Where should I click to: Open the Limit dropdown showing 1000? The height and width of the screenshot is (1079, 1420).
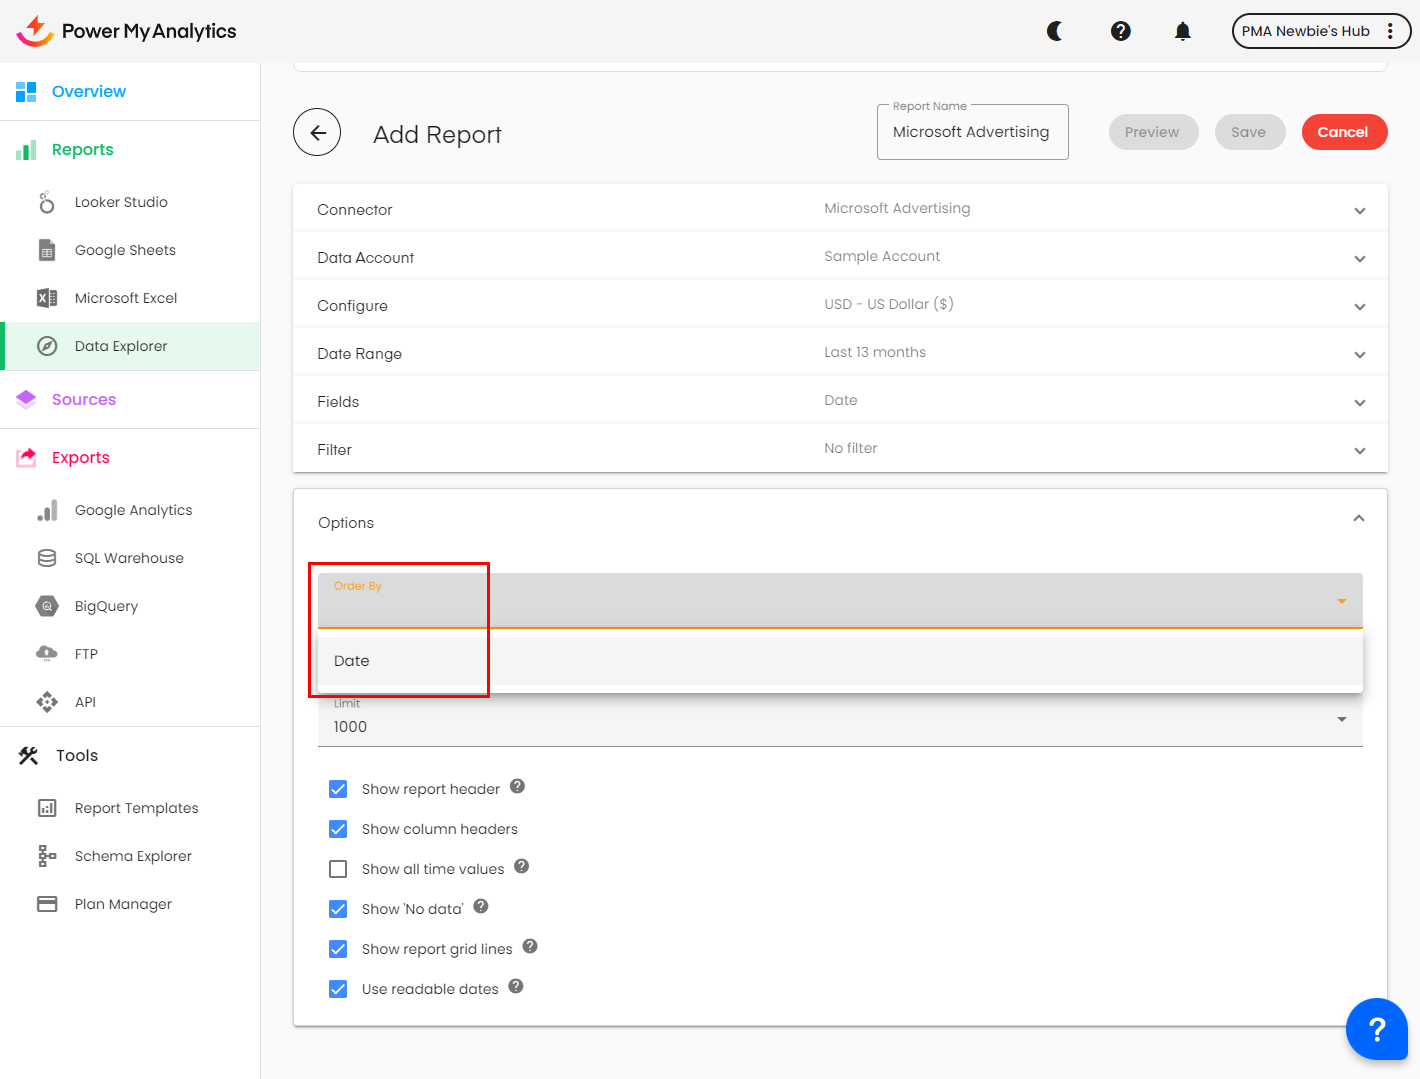pyautogui.click(x=1341, y=720)
